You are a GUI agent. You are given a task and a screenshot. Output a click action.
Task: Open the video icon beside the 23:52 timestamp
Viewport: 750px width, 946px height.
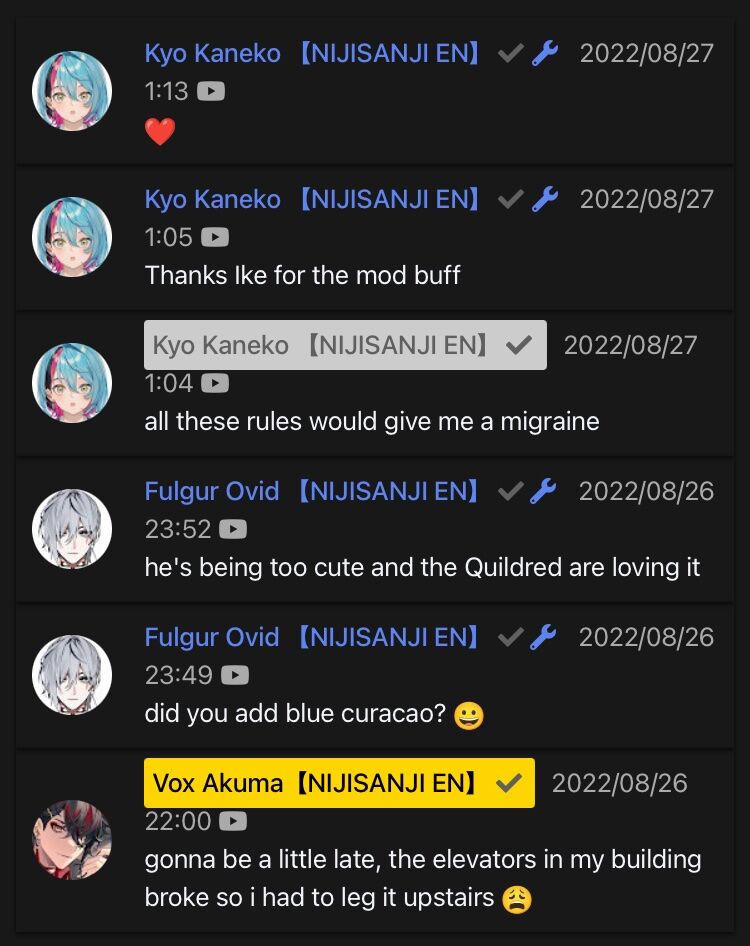point(233,529)
